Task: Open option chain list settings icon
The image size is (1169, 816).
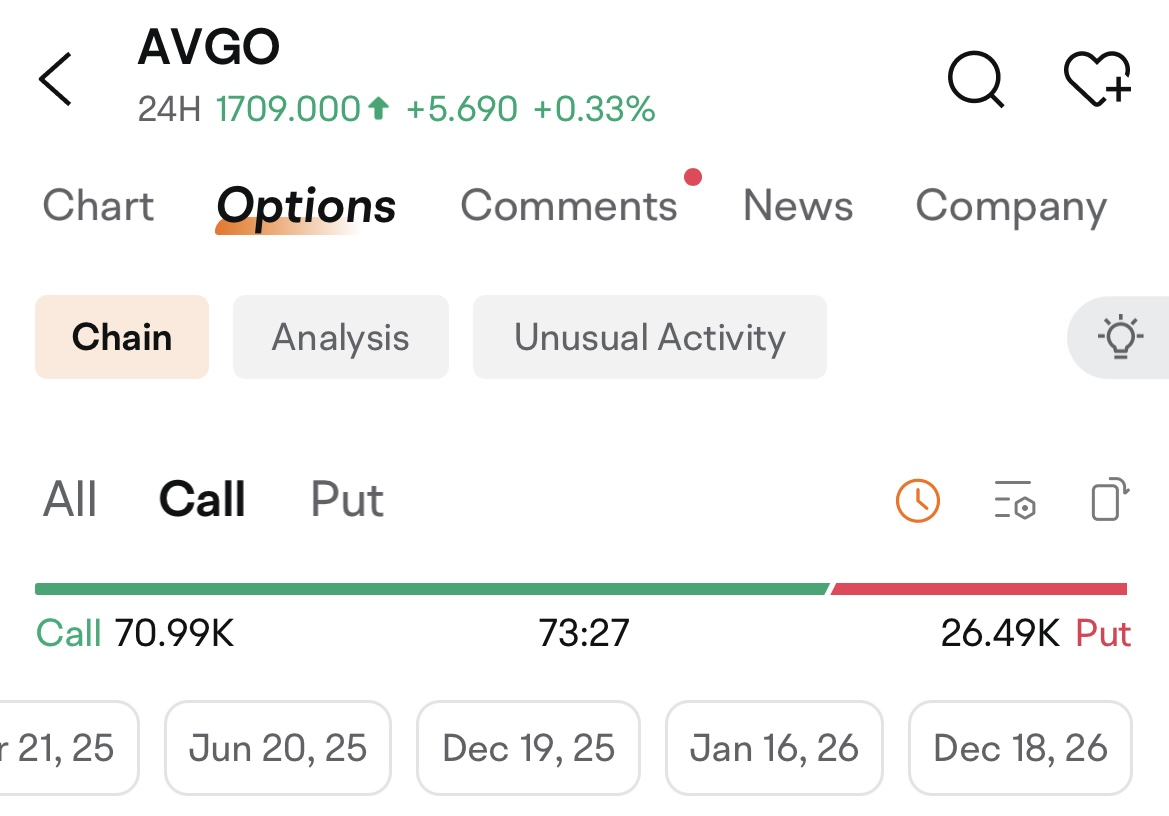Action: point(1014,500)
